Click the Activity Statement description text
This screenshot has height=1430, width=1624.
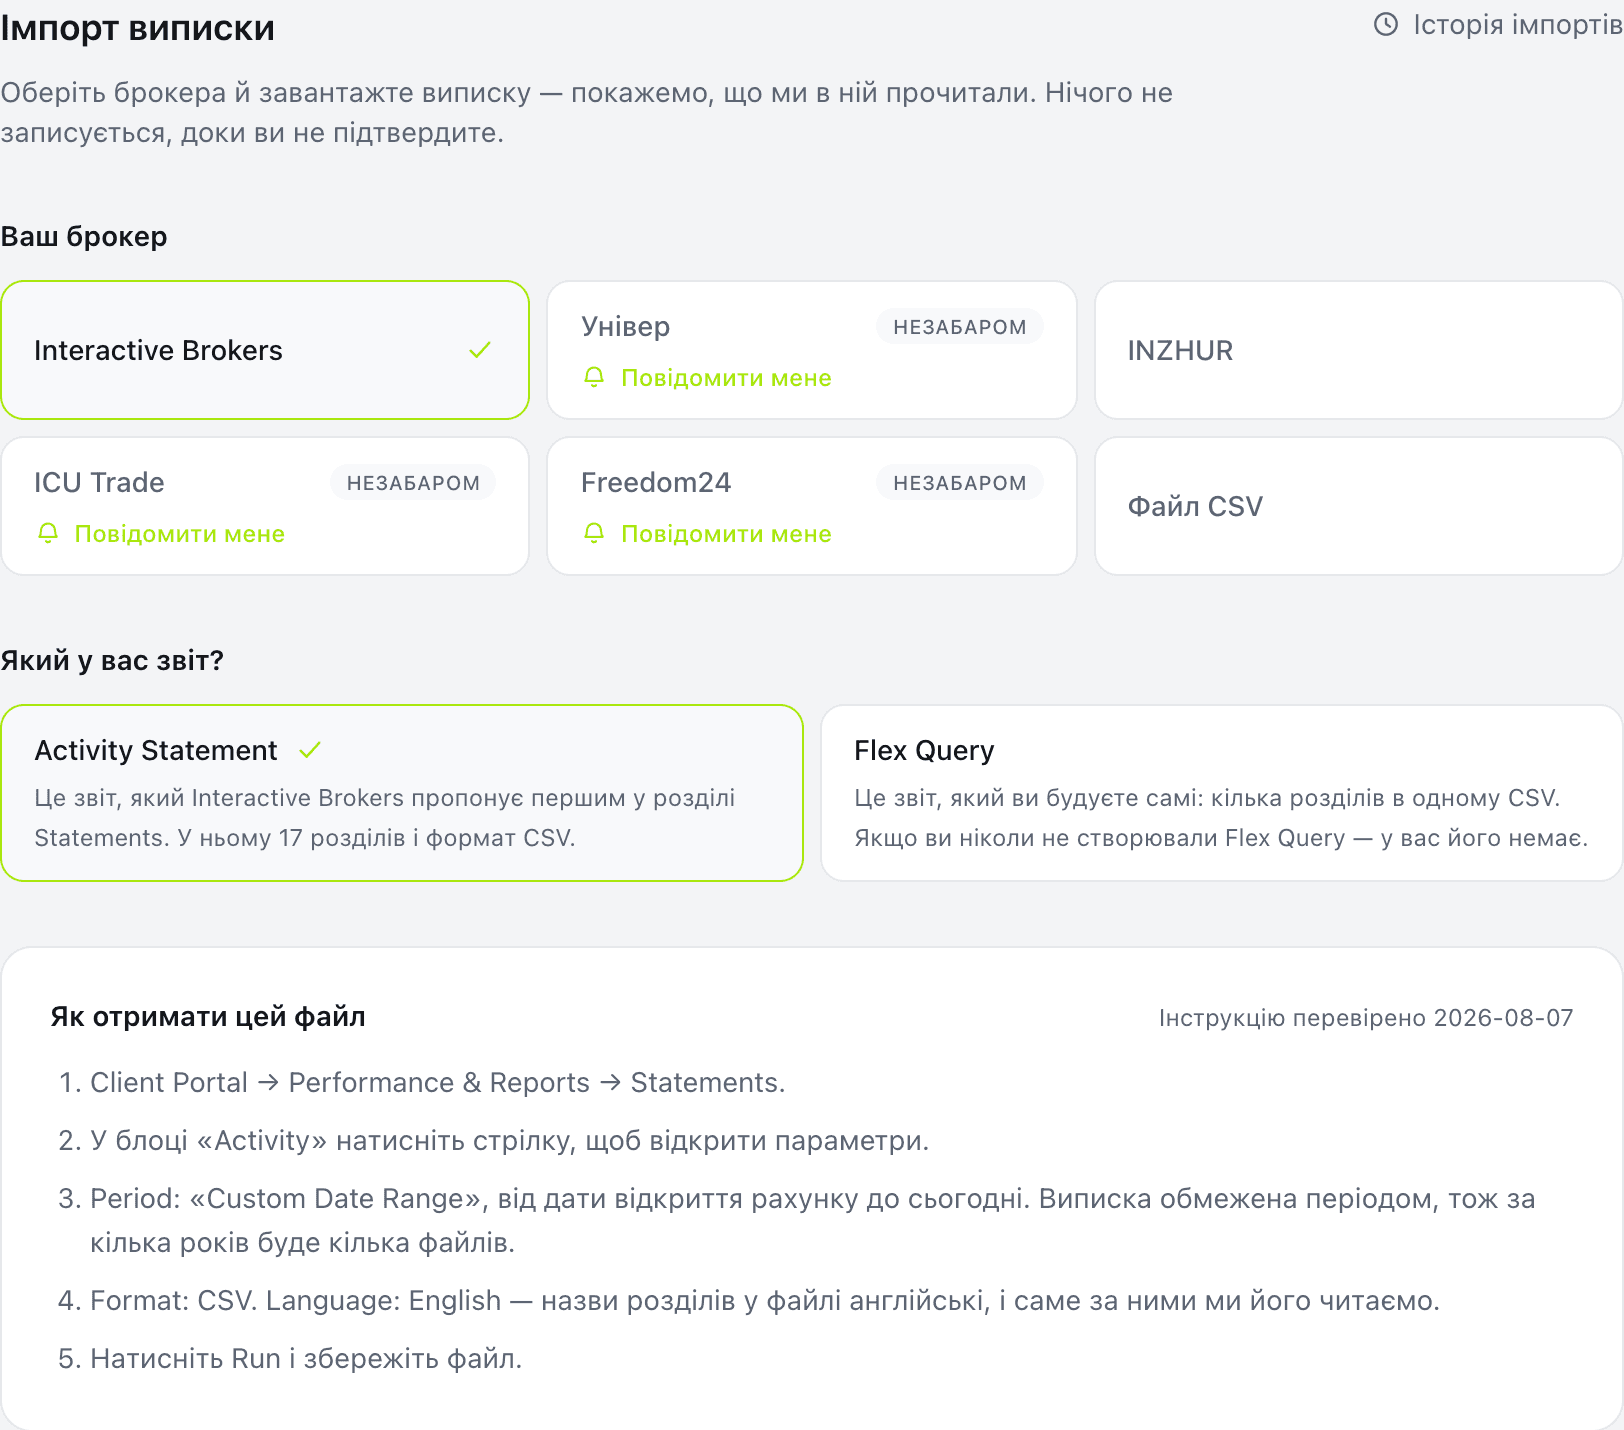(x=385, y=818)
